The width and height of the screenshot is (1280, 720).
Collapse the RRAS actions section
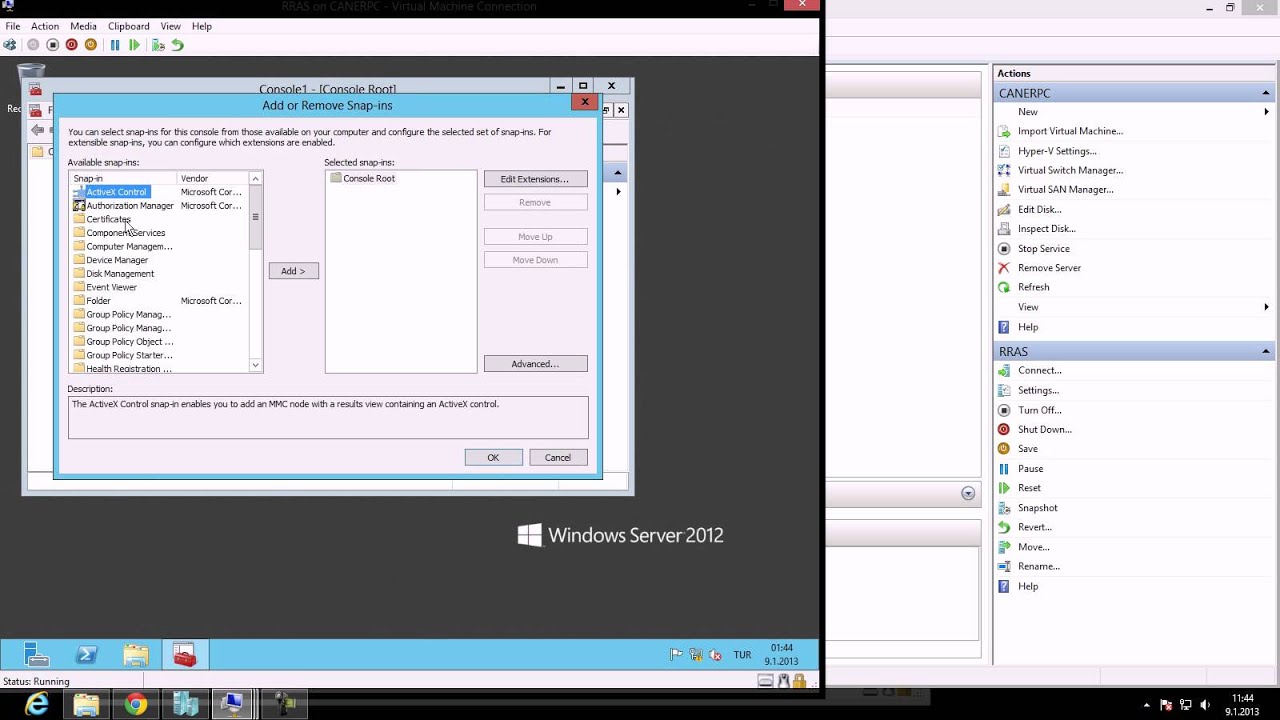click(1265, 351)
